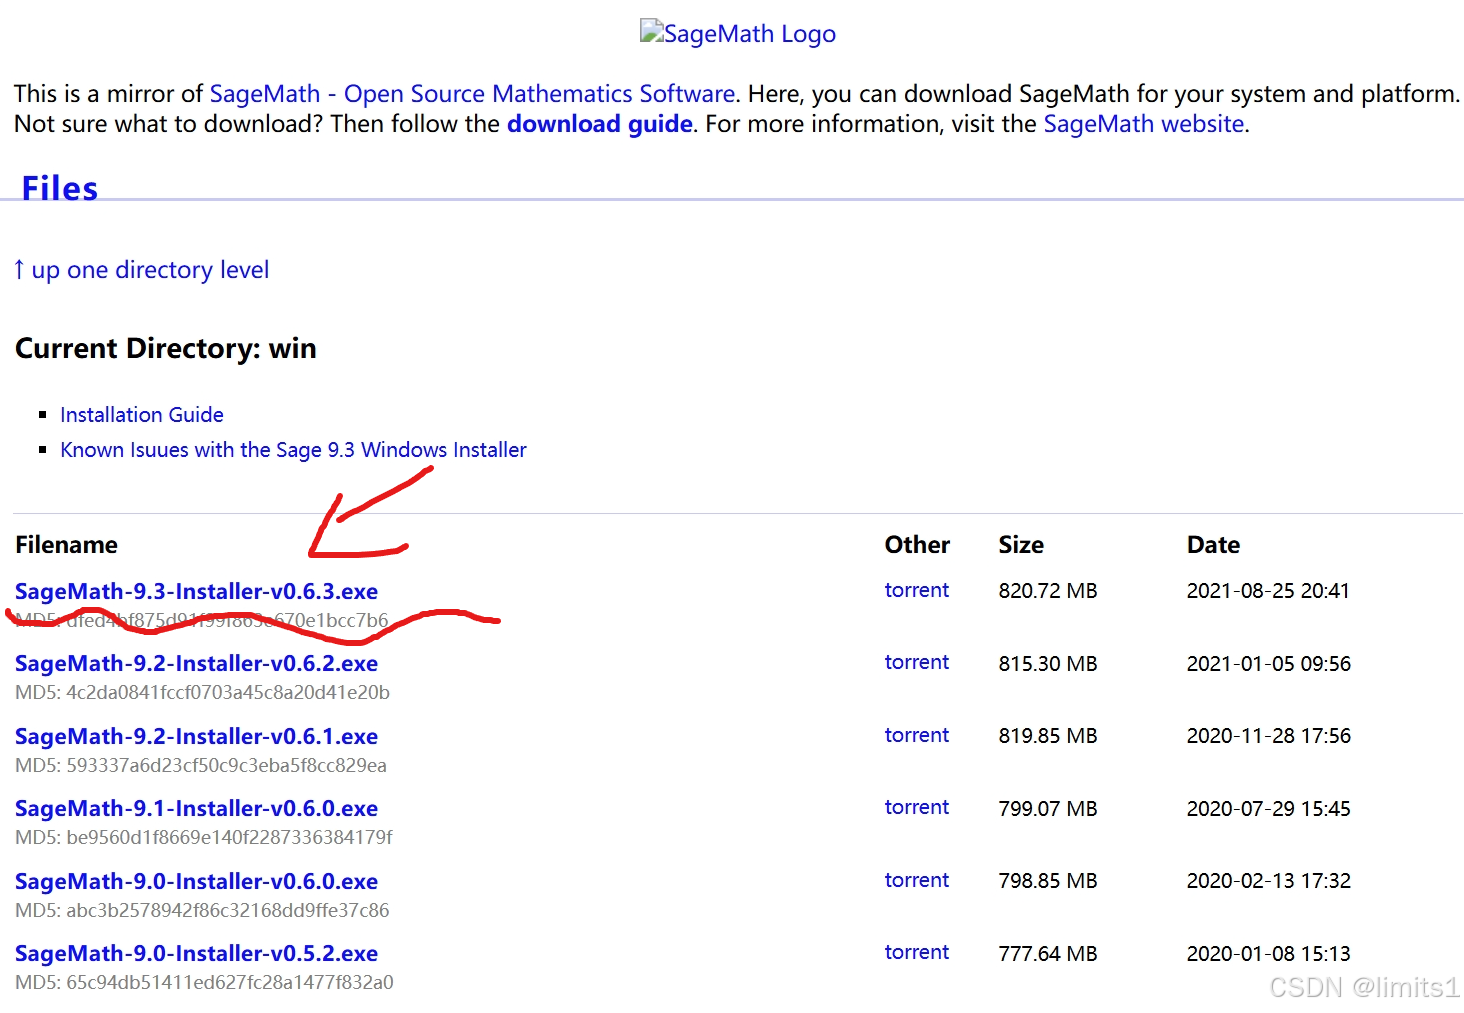
Task: Go up one directory level
Action: click(141, 270)
